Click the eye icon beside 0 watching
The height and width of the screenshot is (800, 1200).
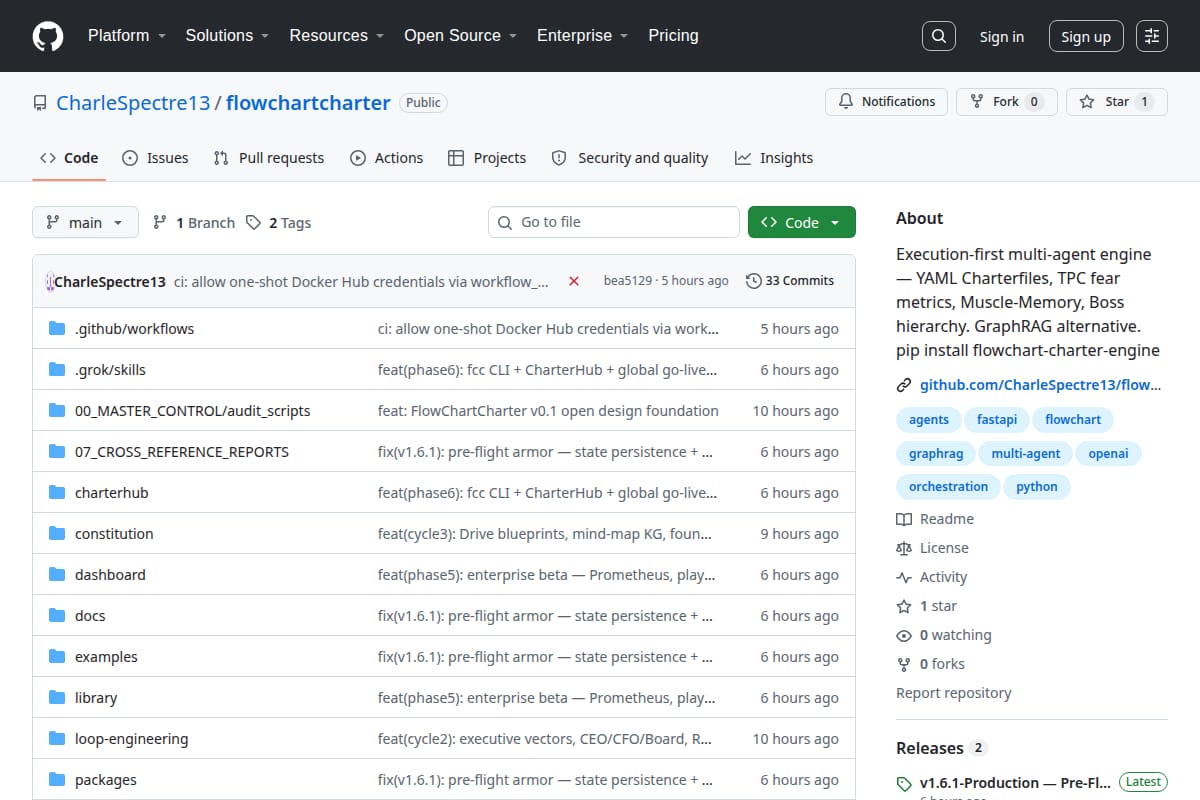click(x=904, y=635)
